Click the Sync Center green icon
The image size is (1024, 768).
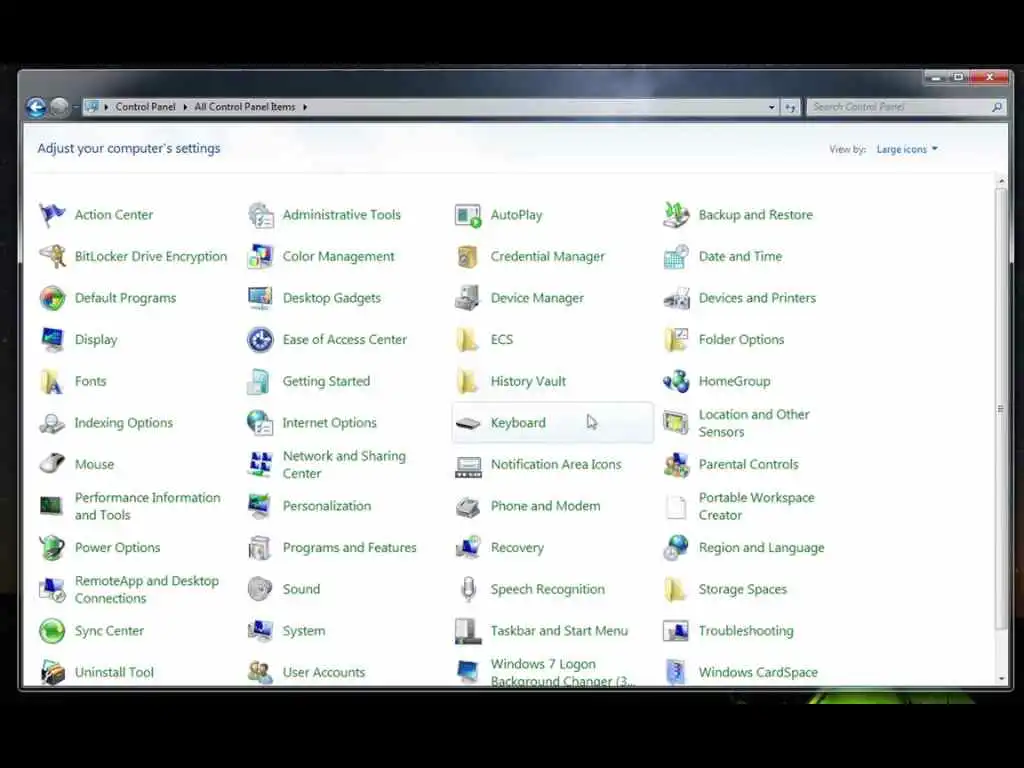pyautogui.click(x=52, y=631)
